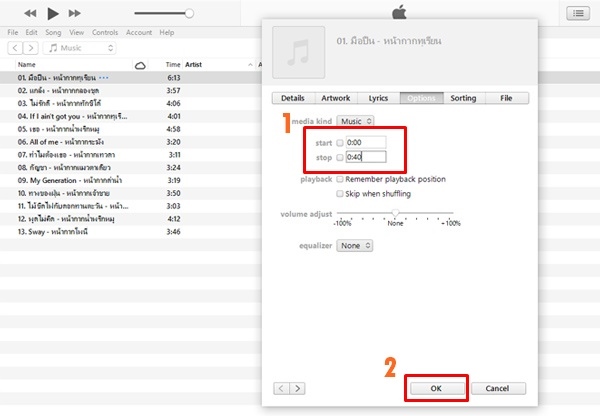Click the Apple logo in the header
The height and width of the screenshot is (416, 600).
pos(399,12)
